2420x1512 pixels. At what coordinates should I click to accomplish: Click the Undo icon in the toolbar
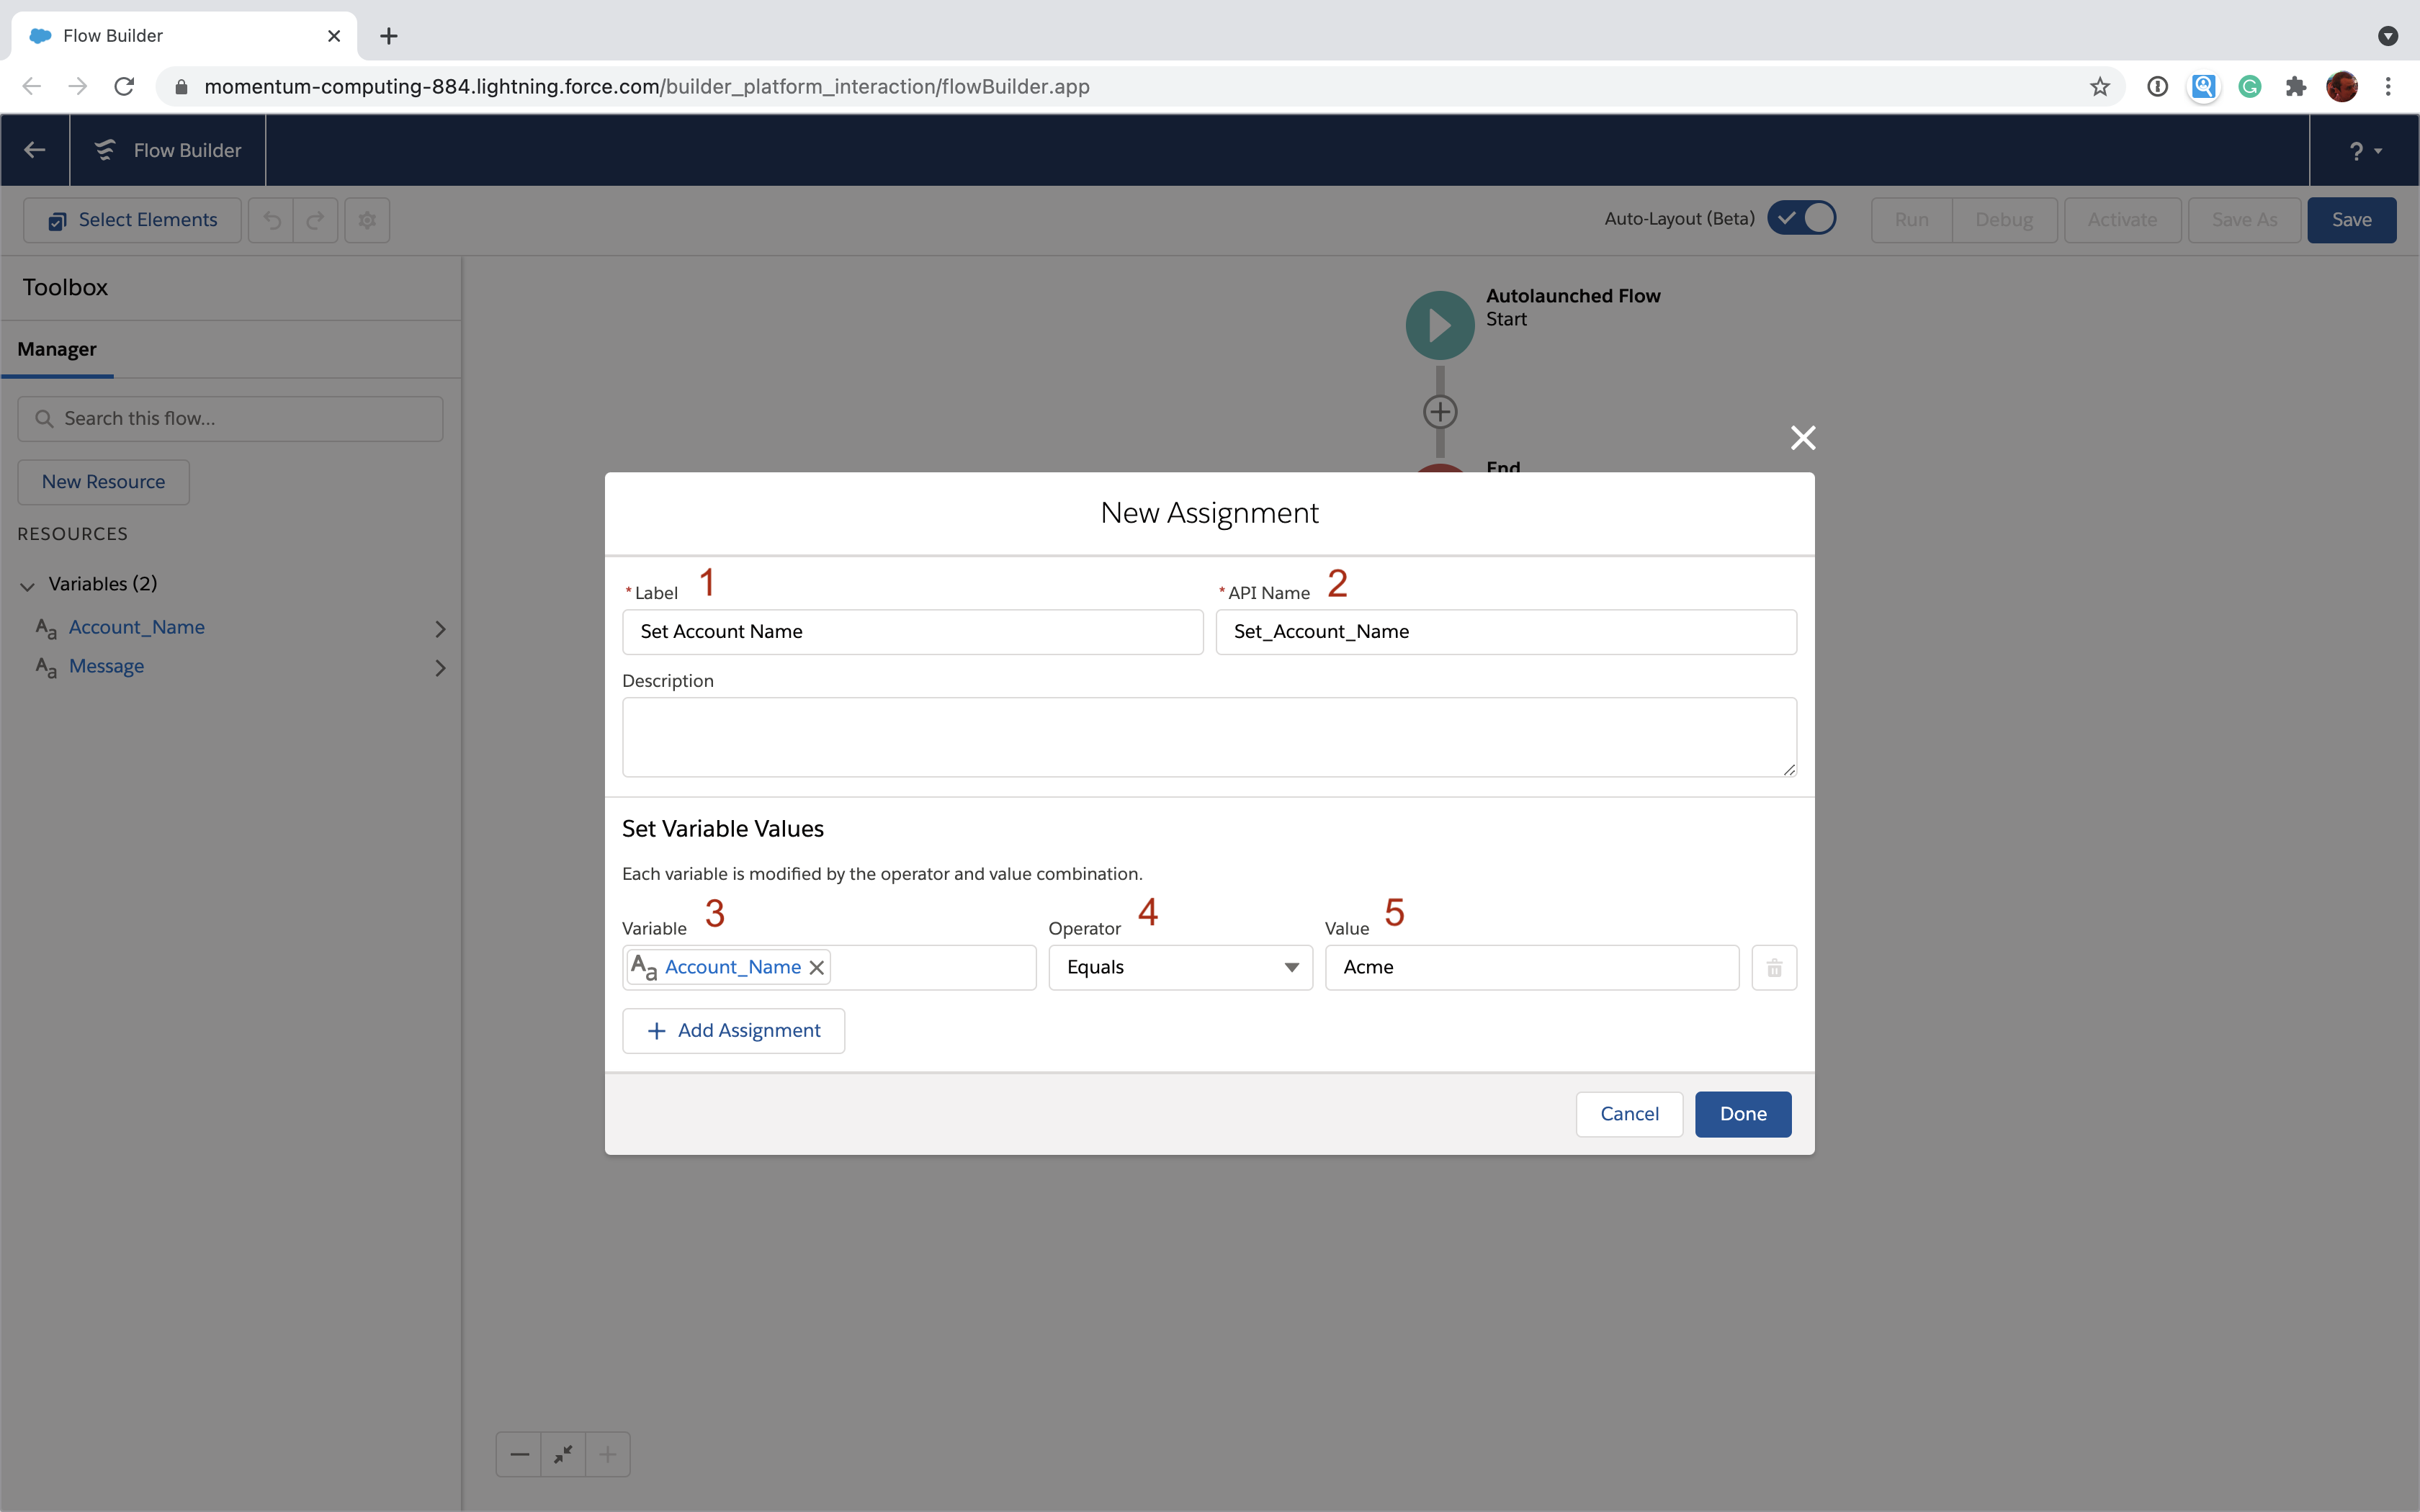point(271,219)
